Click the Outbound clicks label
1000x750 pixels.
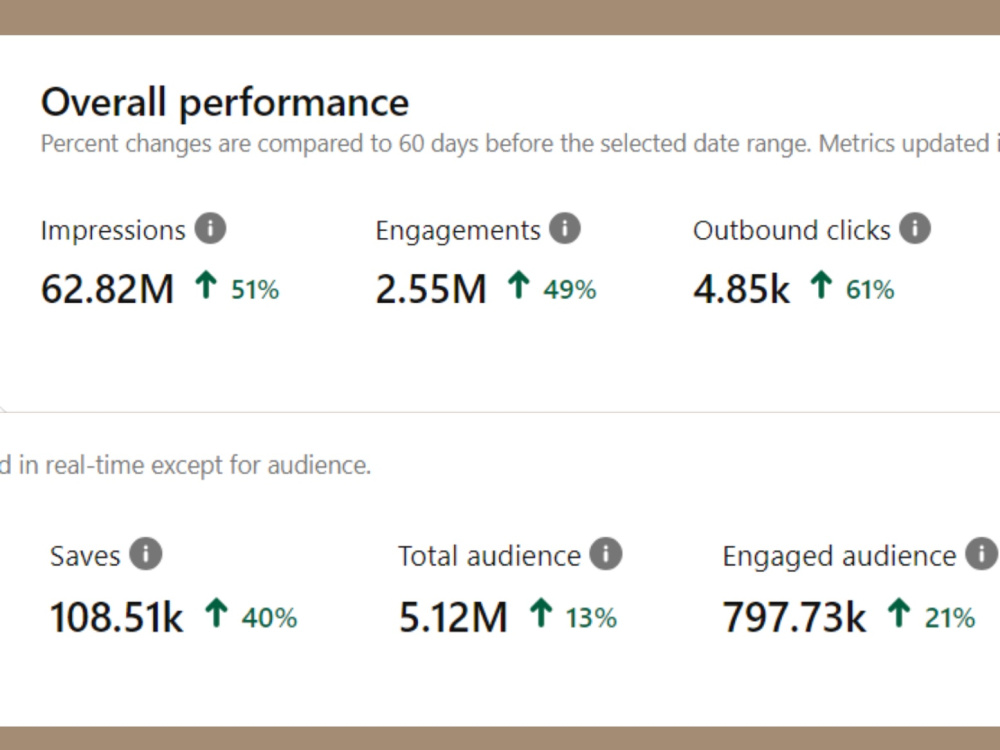pyautogui.click(x=792, y=230)
